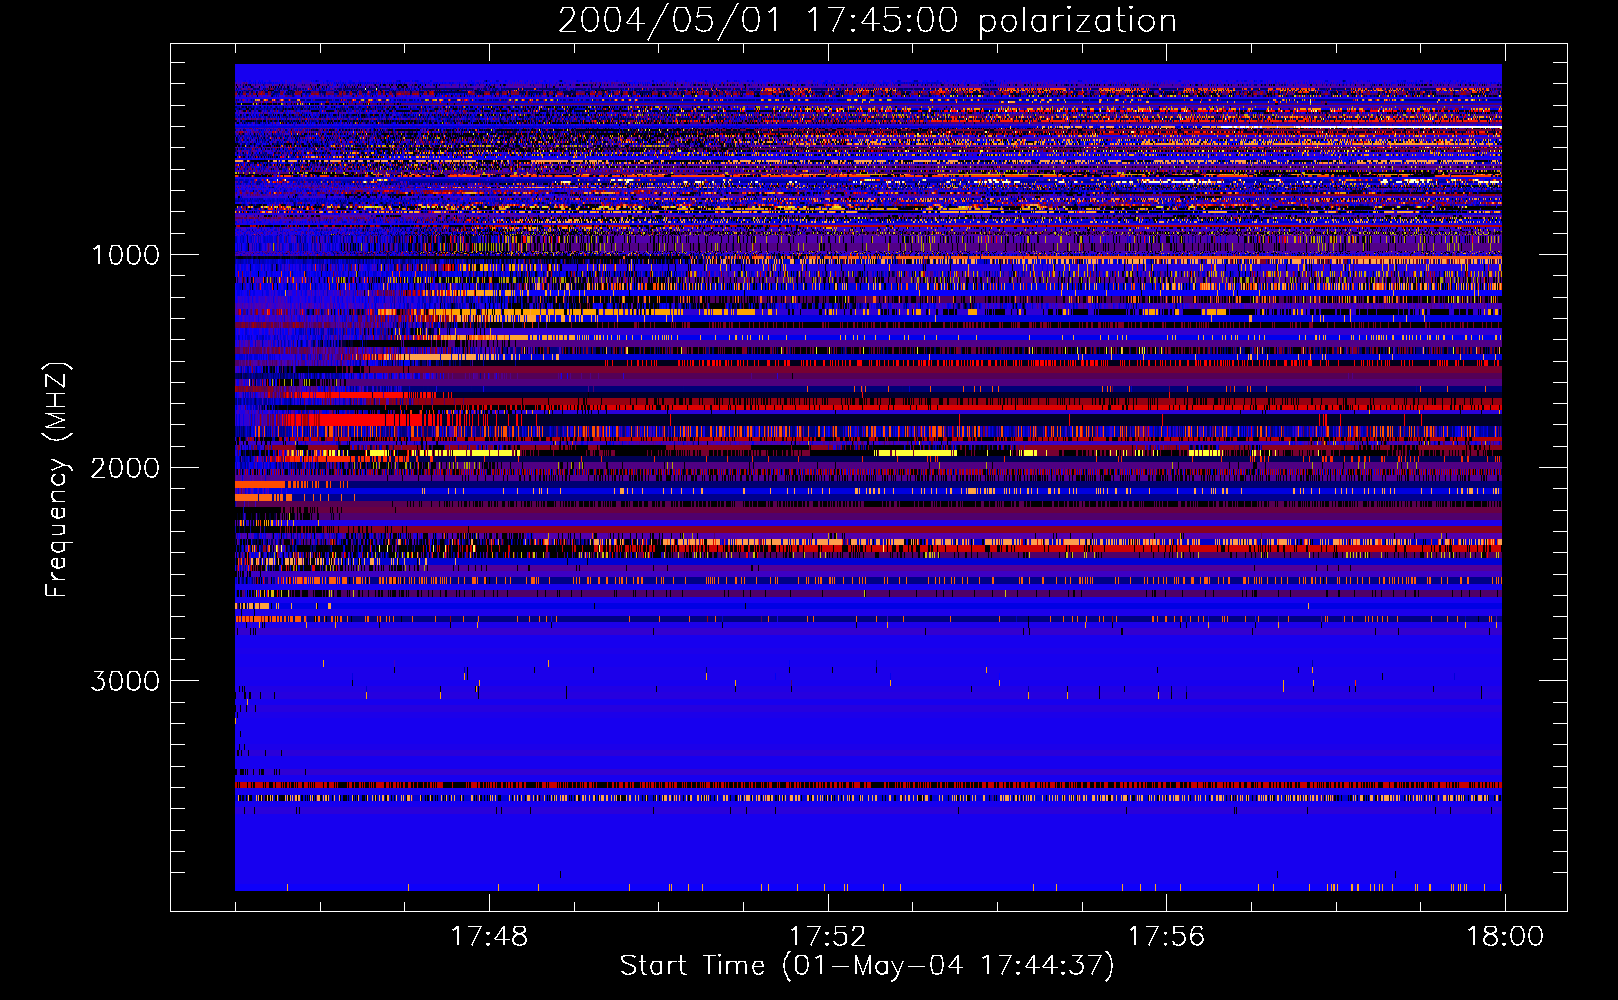Click the plot title '2004/05/01 17:45:00 polarization'

click(867, 21)
